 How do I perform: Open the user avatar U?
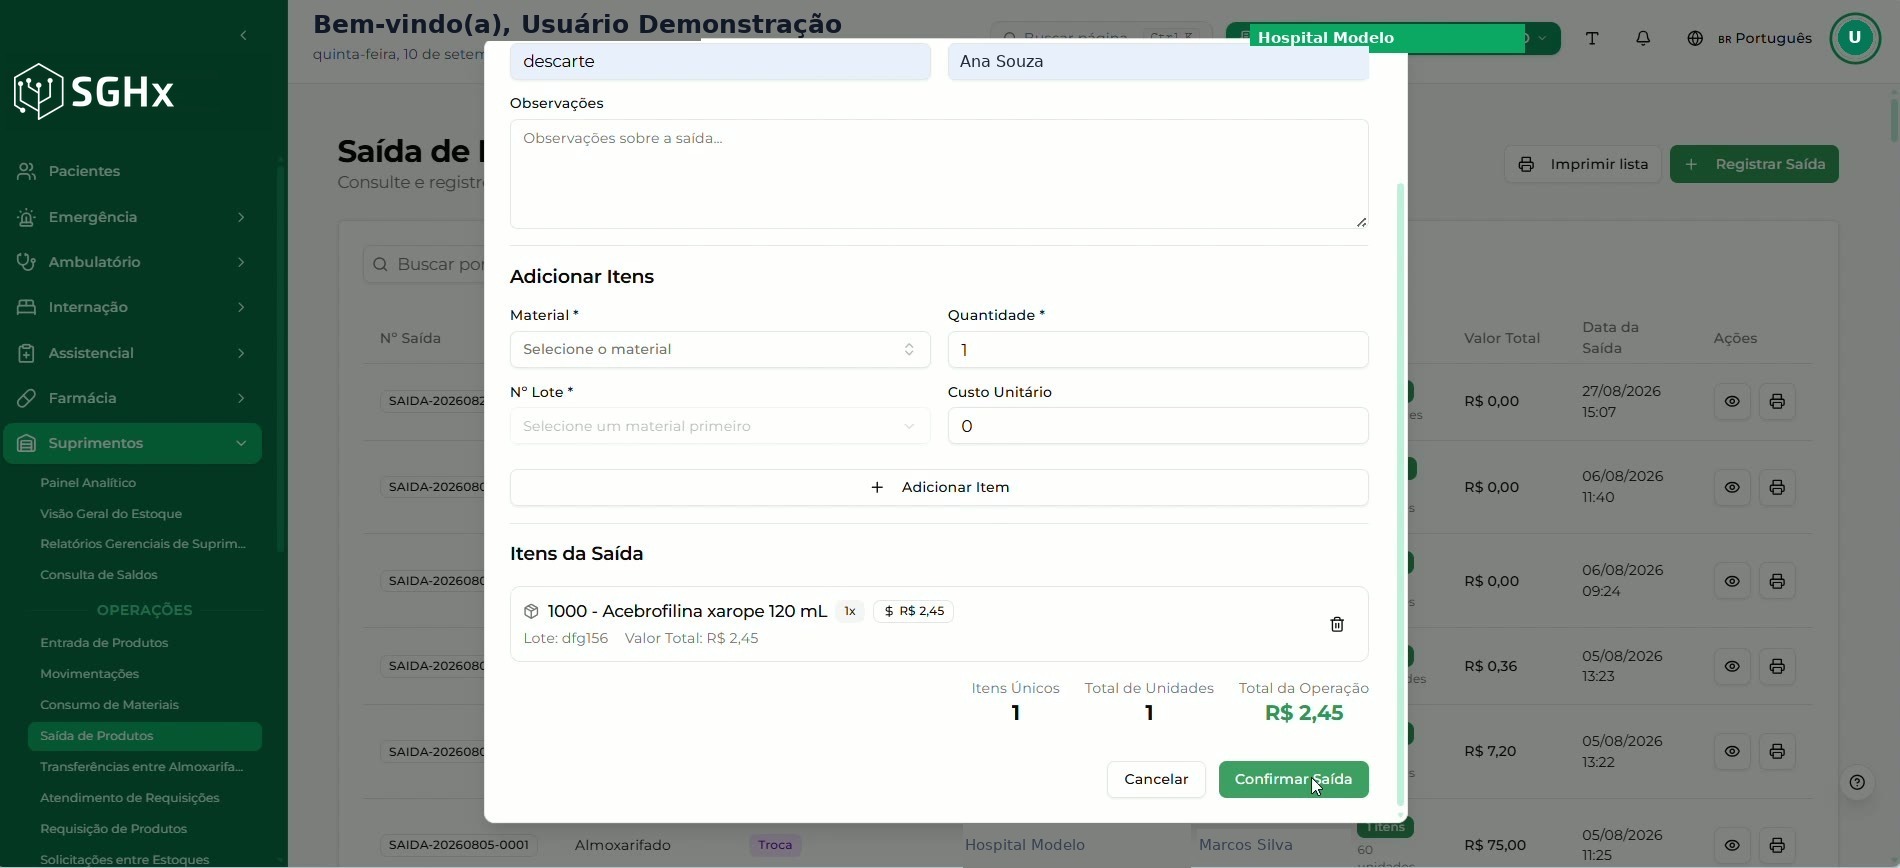[1855, 38]
